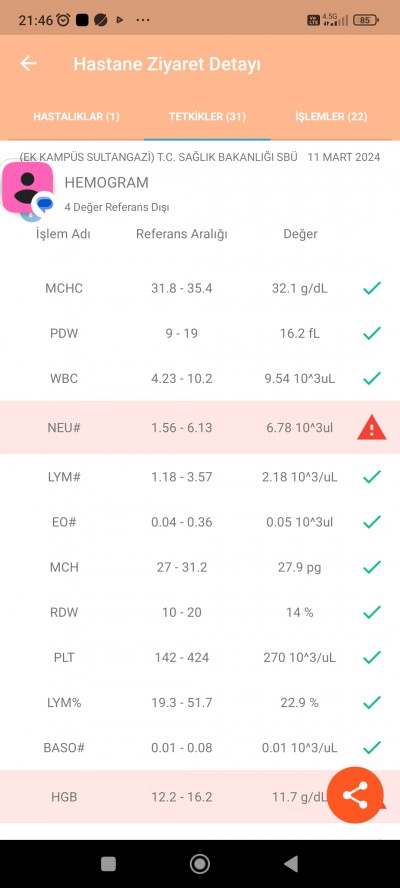Select the TETKİKLER (31) tab

click(207, 117)
